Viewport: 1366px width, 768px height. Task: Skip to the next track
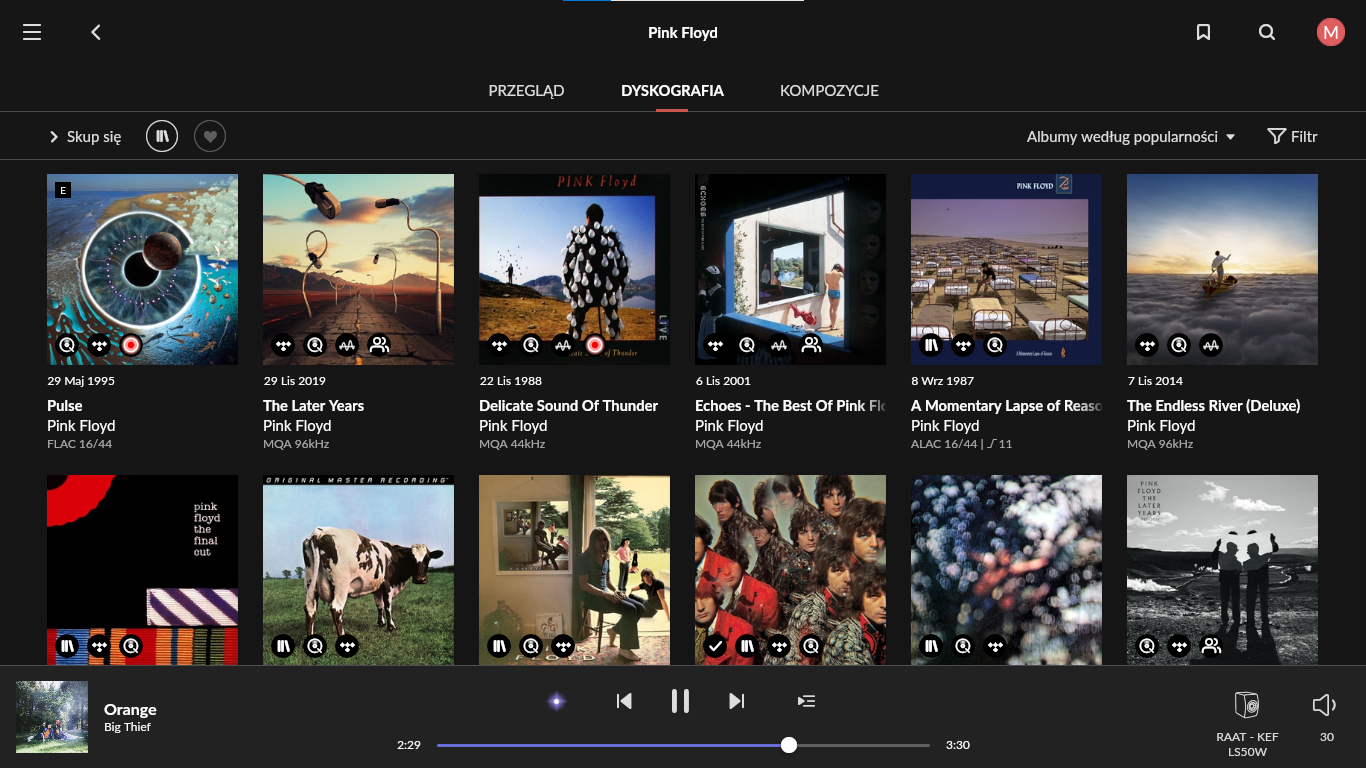pyautogui.click(x=736, y=701)
